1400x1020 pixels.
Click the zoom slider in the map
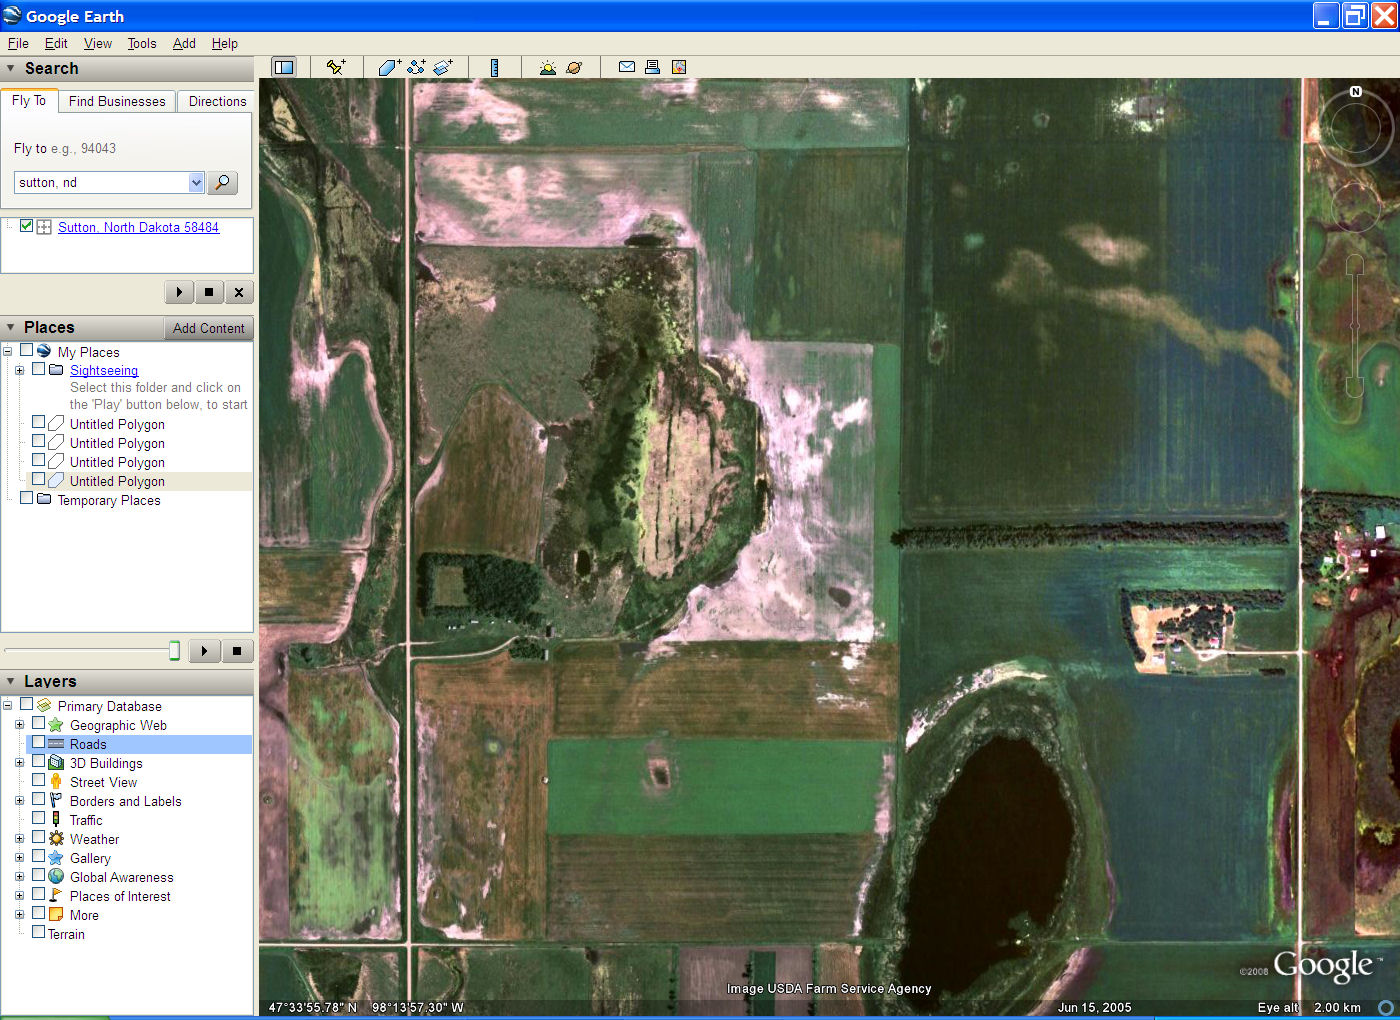[x=1355, y=325]
